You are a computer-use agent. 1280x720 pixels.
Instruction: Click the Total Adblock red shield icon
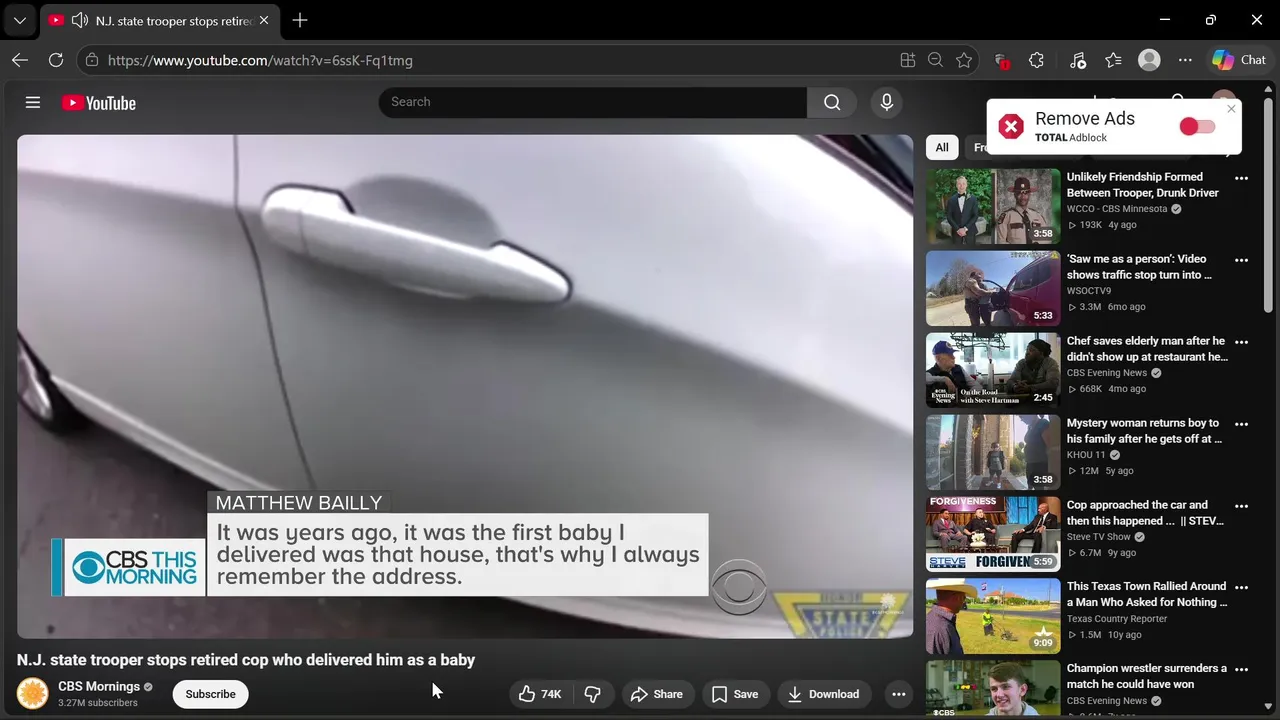(x=1011, y=127)
